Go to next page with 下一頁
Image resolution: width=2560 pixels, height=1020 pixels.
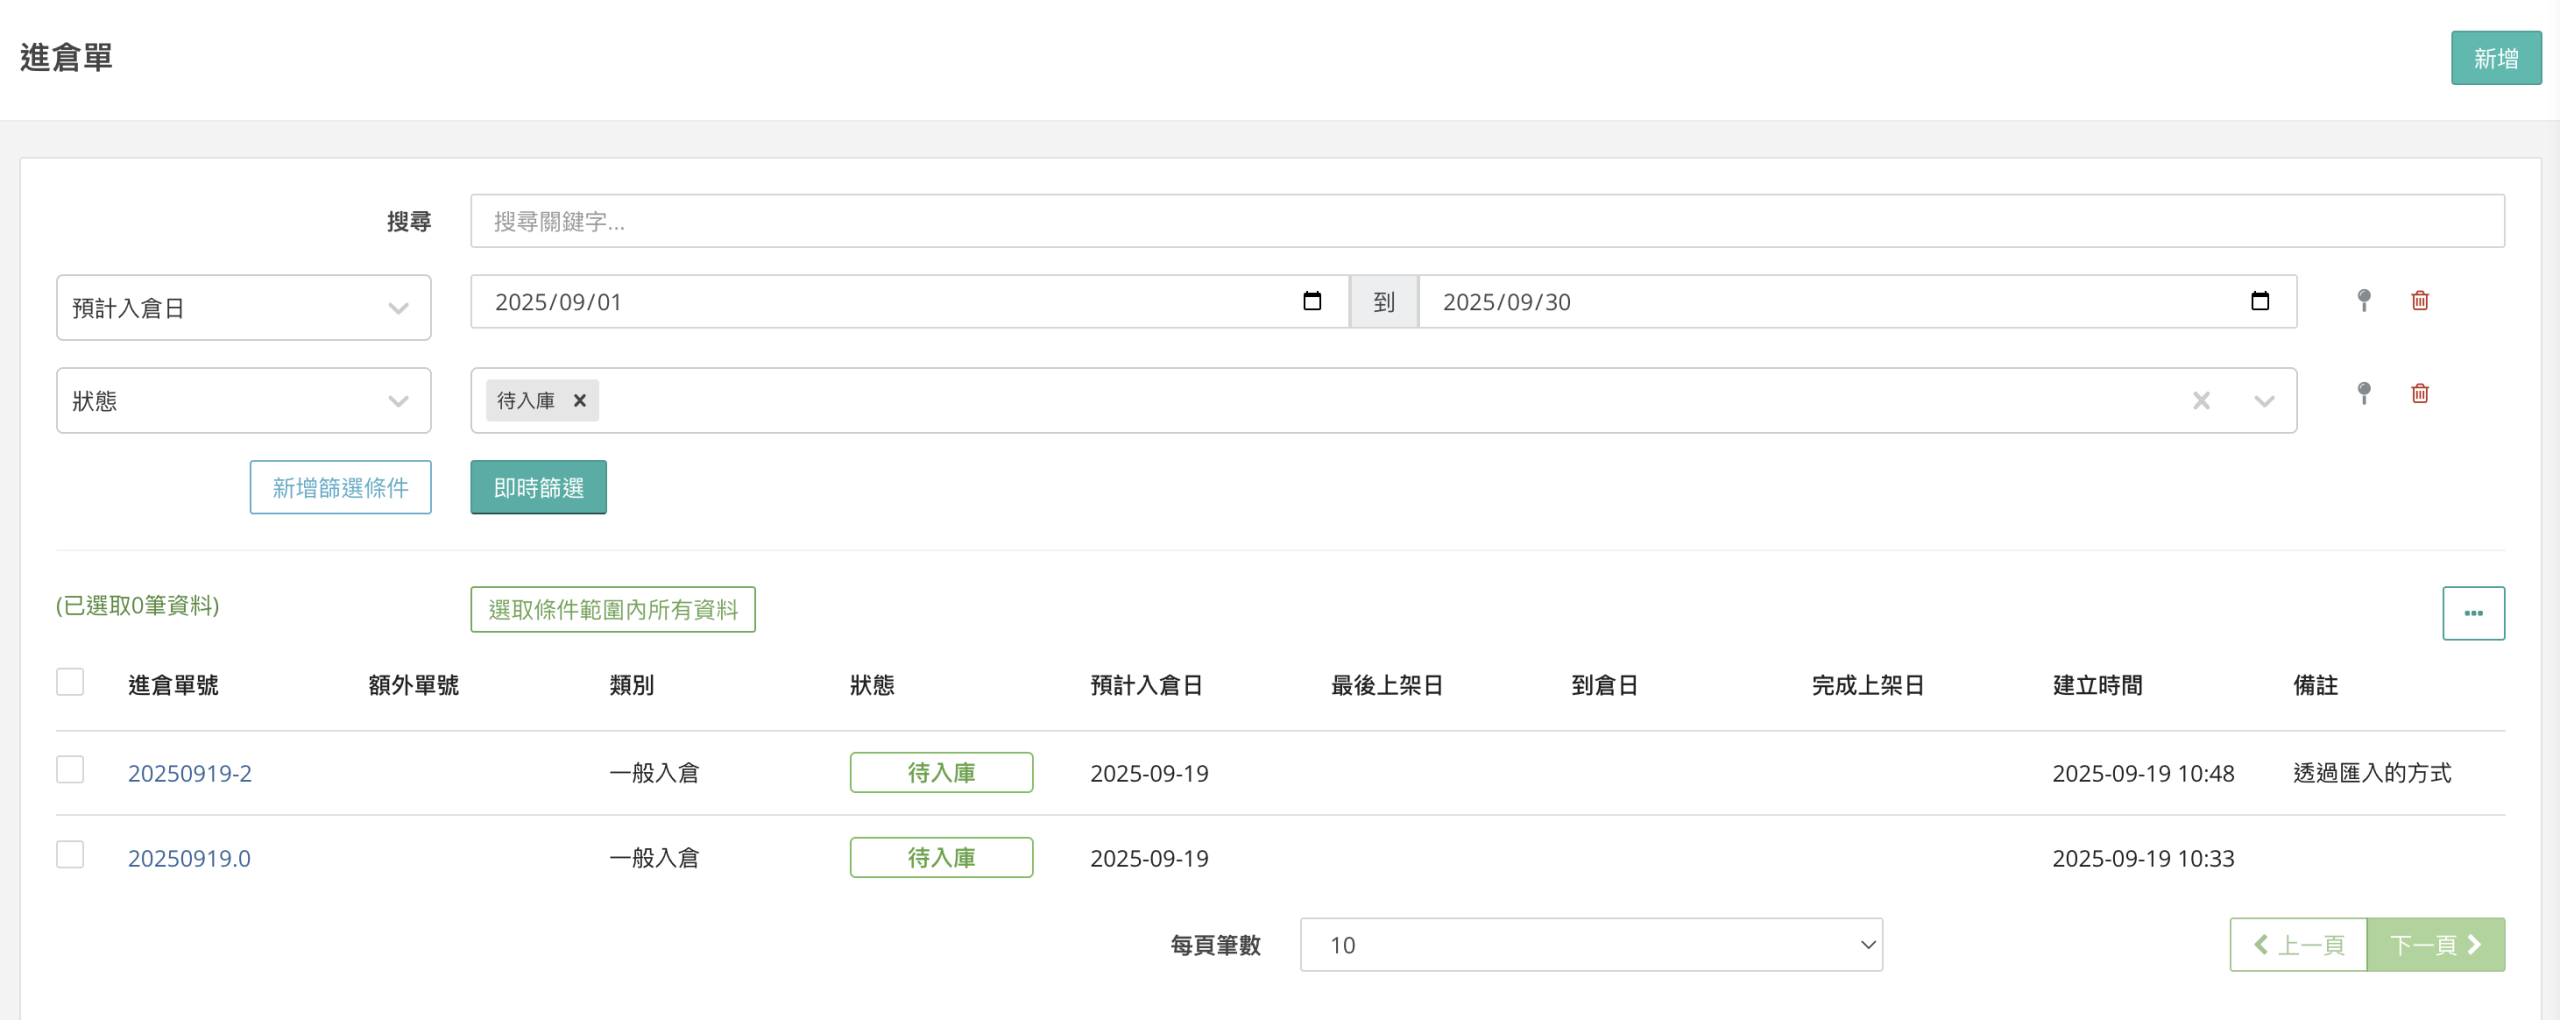(x=2435, y=945)
